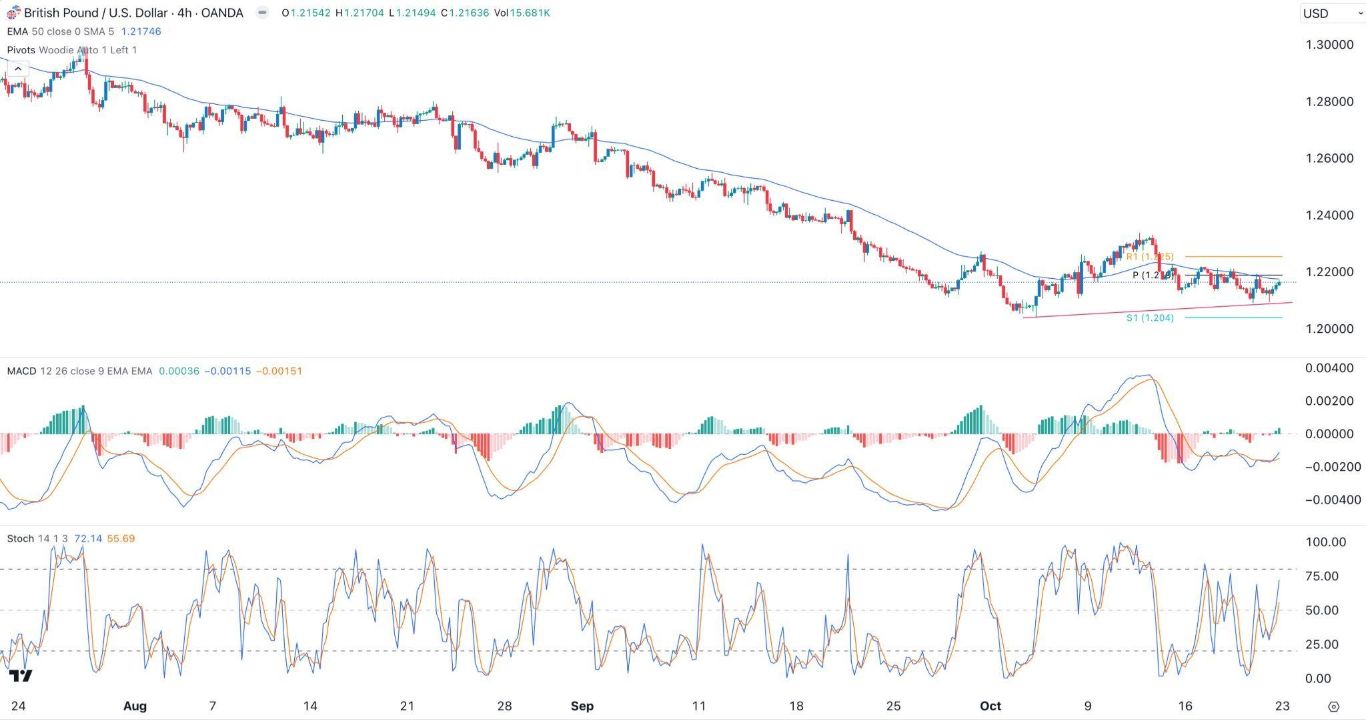Select the MACD 12 26 close 9 indicator legend

[x=80, y=371]
